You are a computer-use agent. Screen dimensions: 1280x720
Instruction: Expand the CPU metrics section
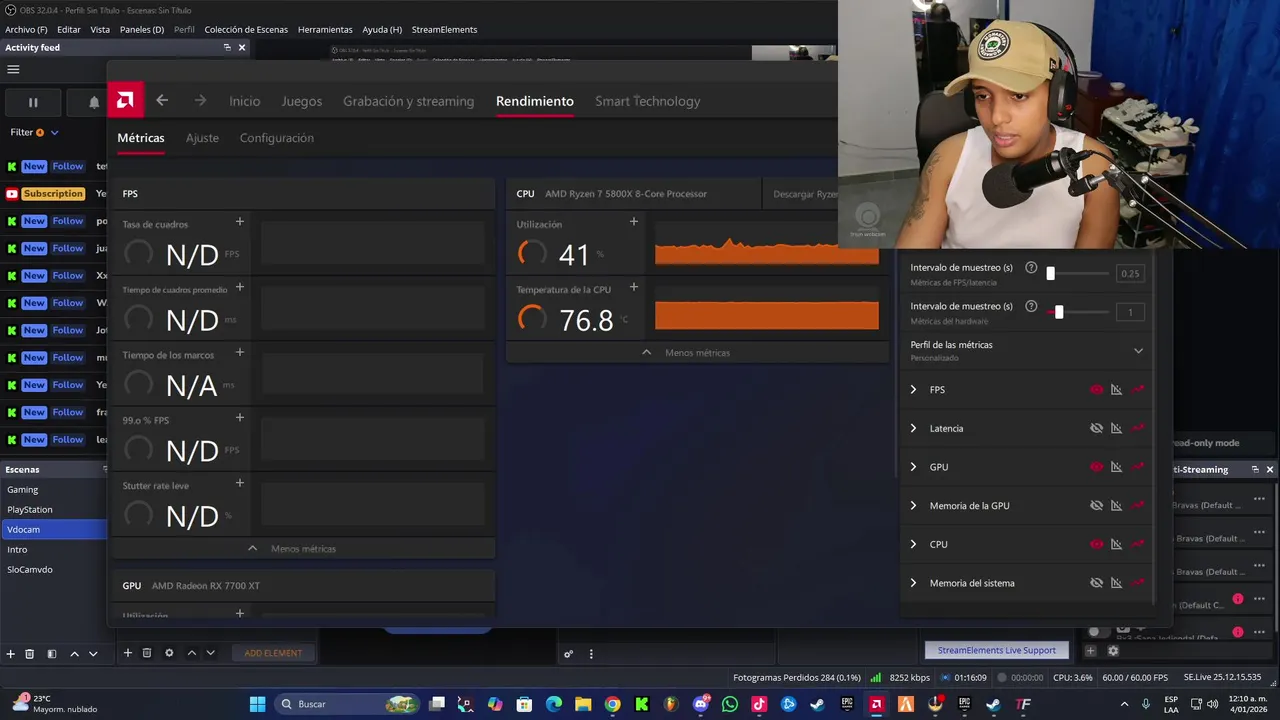click(913, 544)
